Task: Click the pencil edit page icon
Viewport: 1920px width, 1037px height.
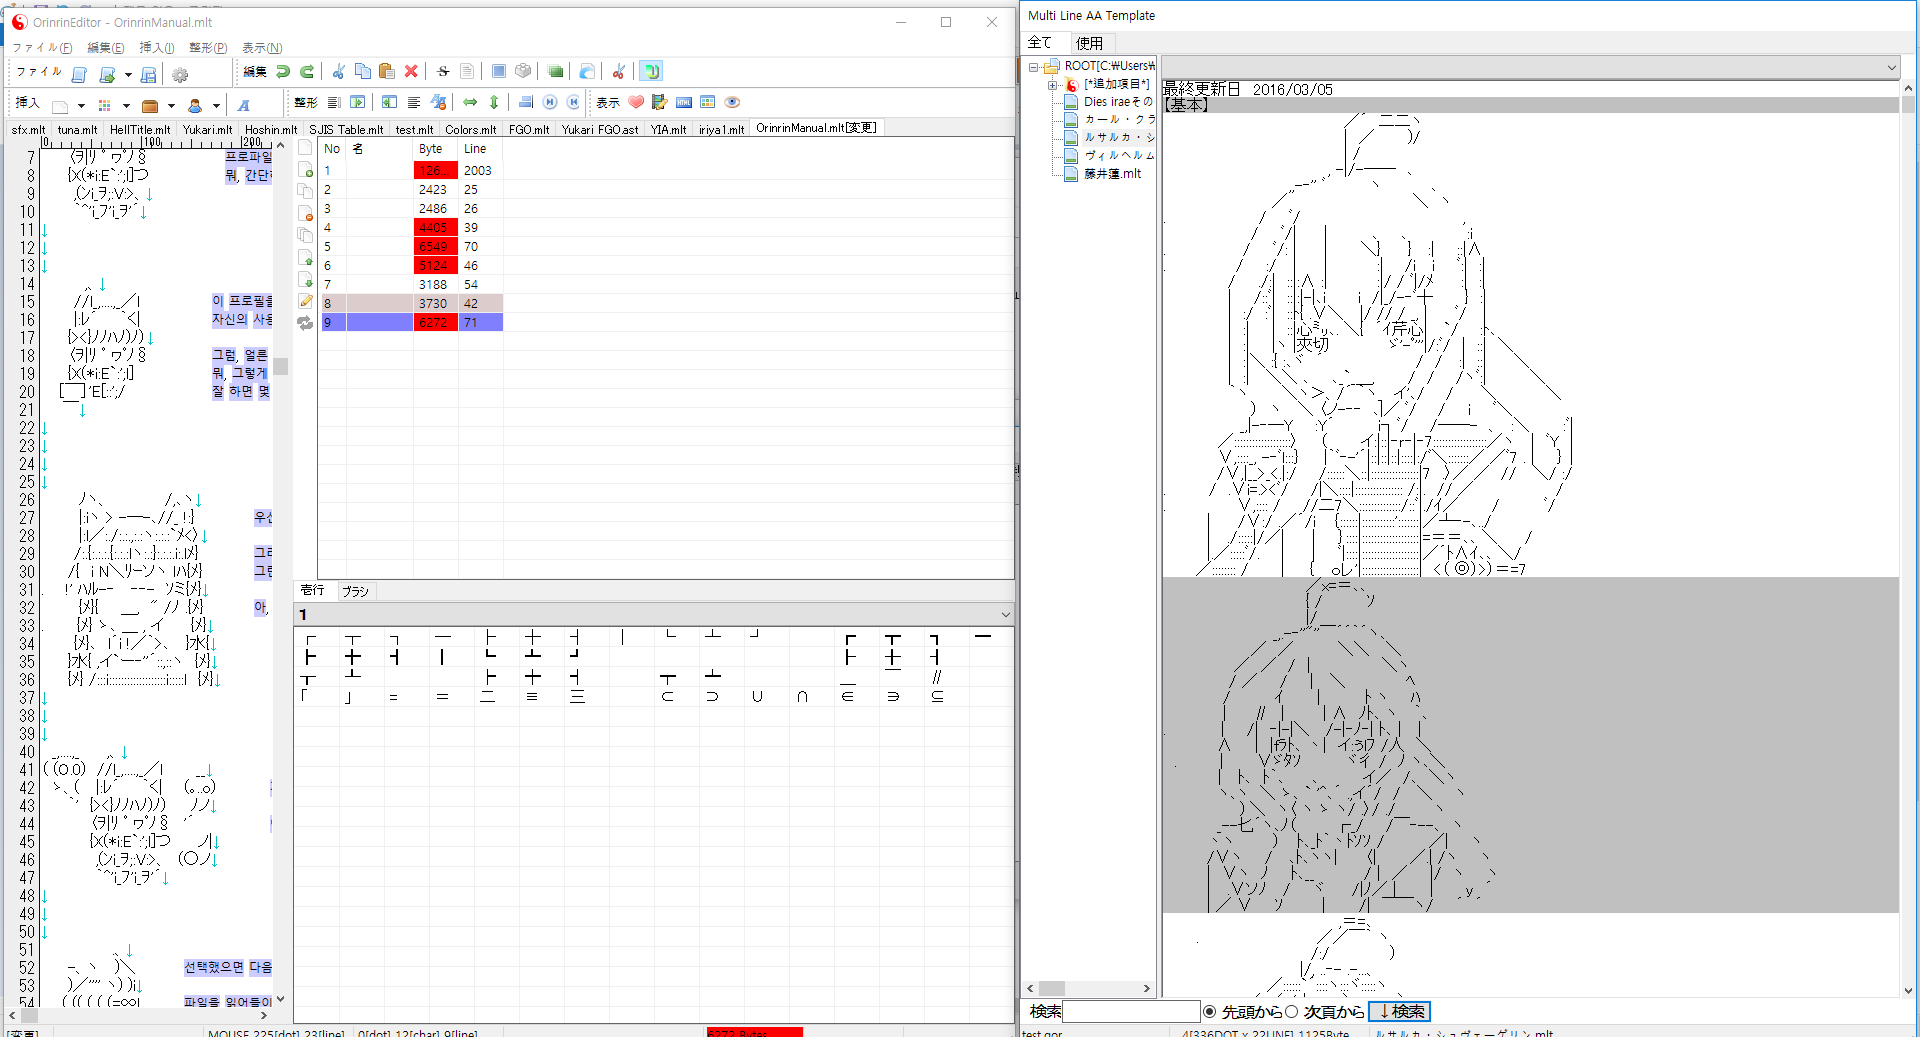Action: [x=306, y=301]
